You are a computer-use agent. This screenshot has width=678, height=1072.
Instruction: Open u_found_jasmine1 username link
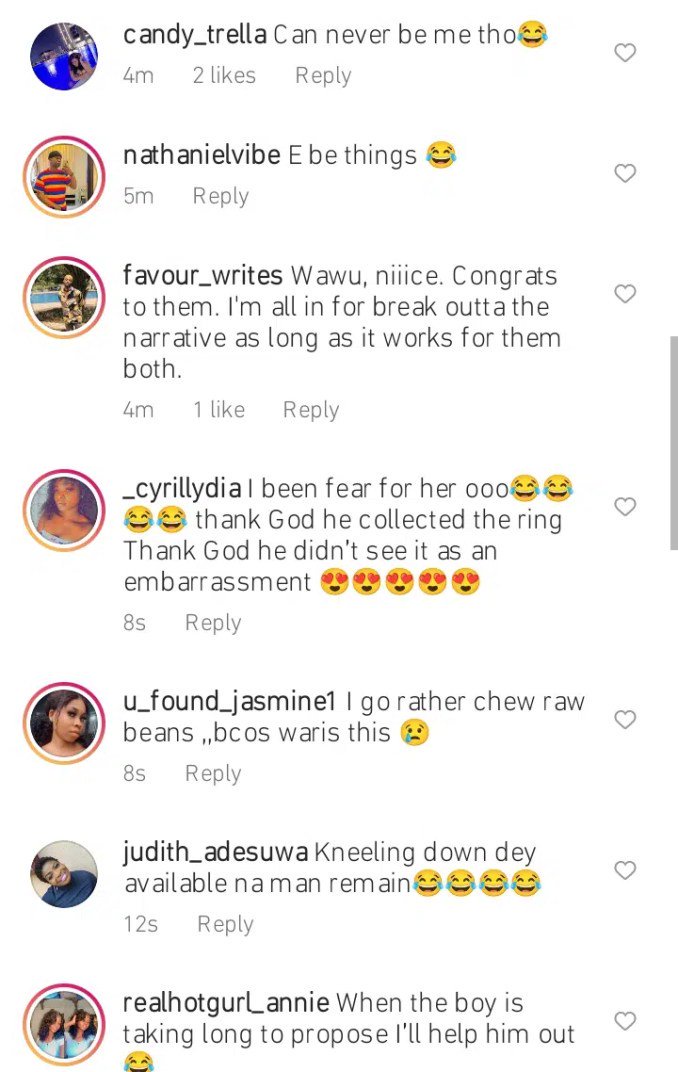(x=228, y=702)
